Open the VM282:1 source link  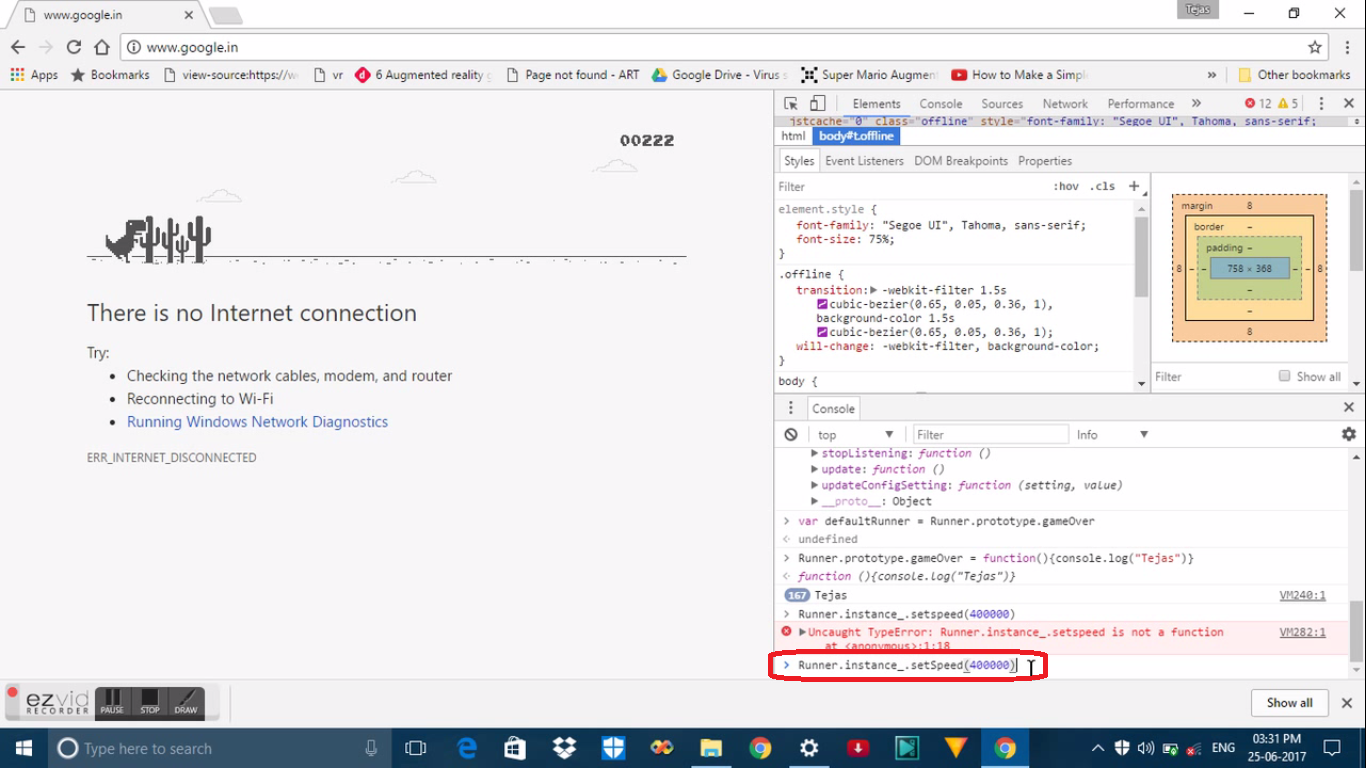1302,632
